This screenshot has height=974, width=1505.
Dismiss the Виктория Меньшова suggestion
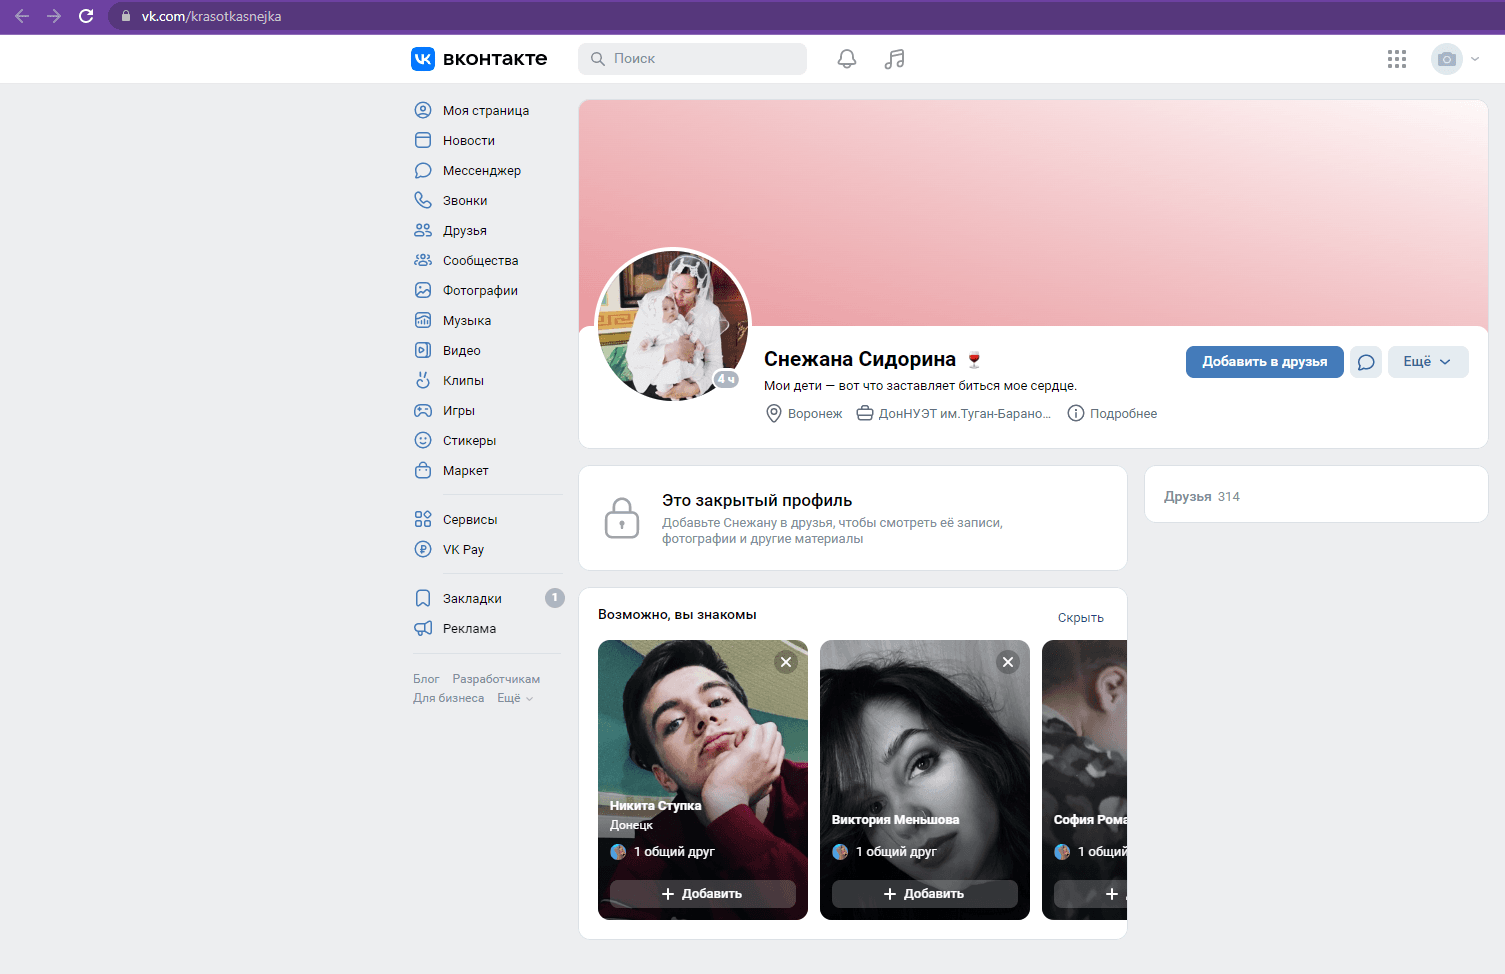point(1008,662)
